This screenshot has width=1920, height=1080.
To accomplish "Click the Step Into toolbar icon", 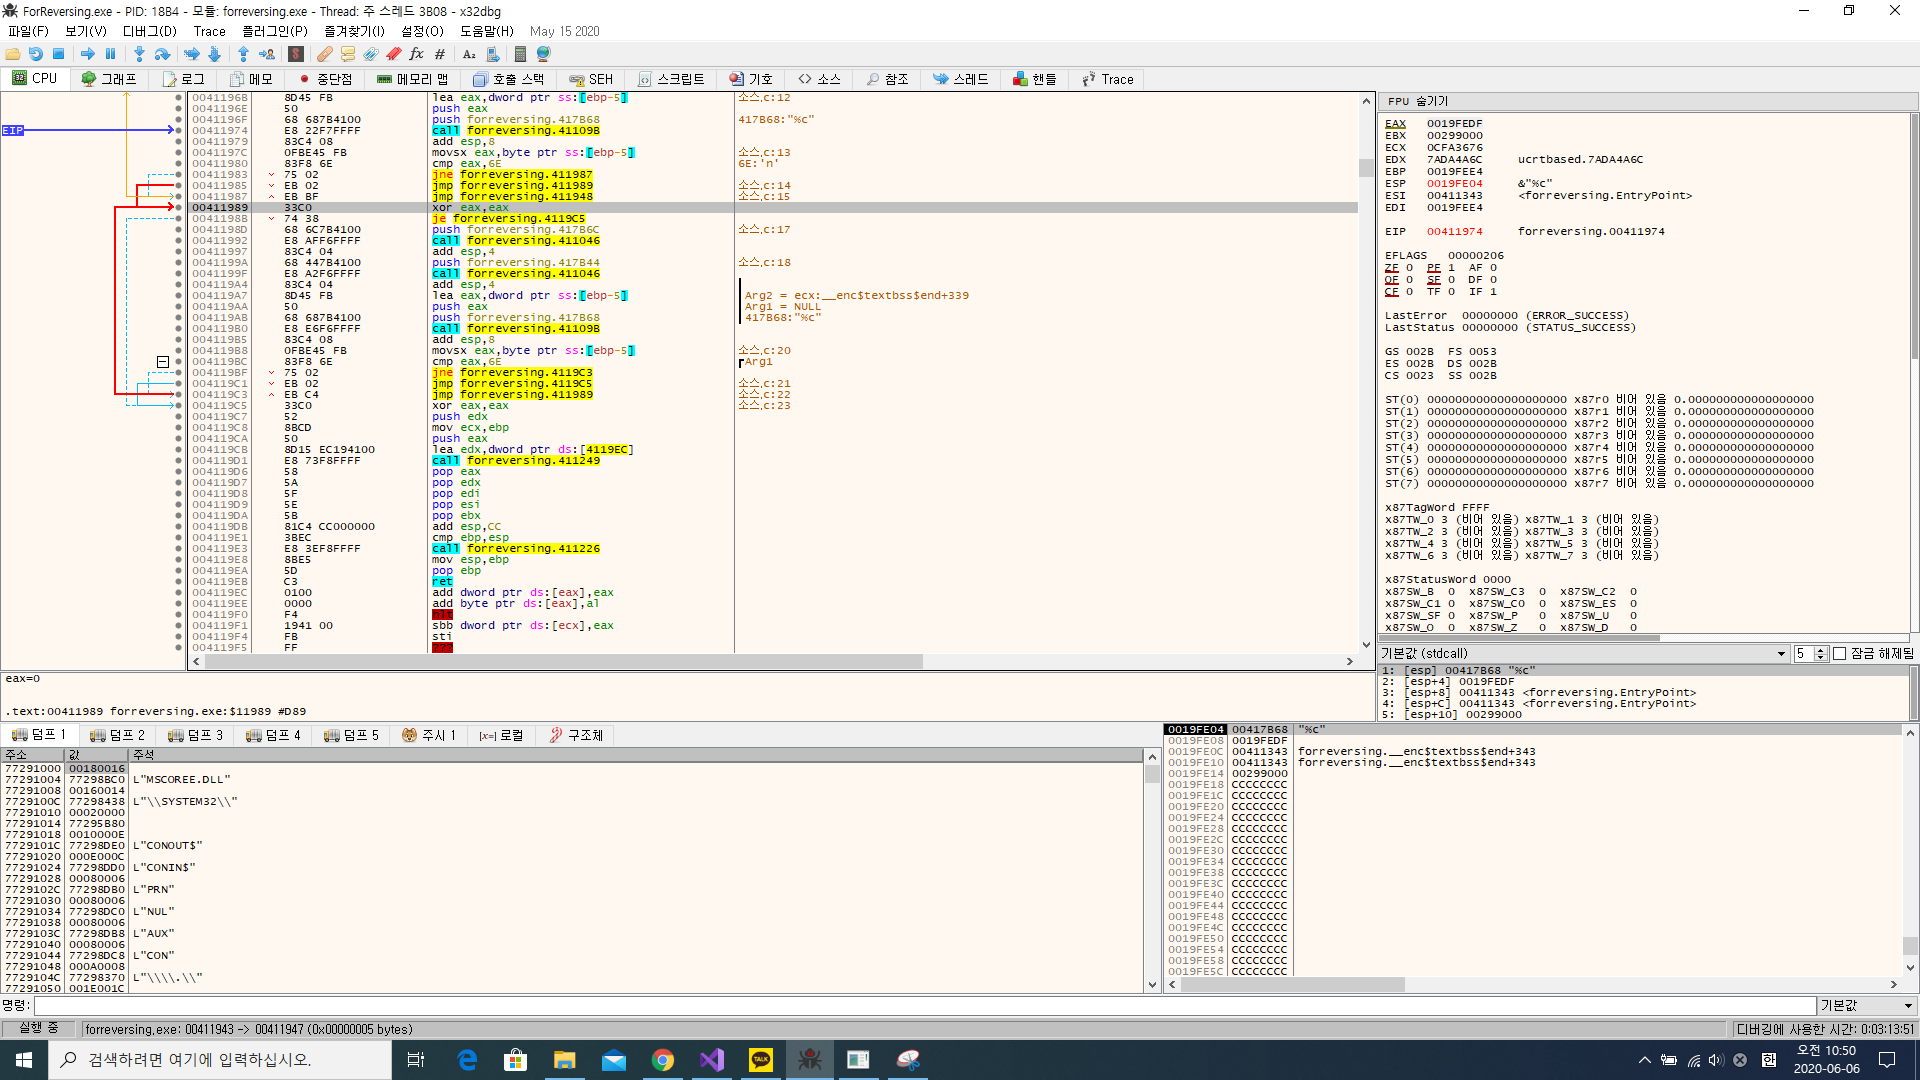I will tap(139, 54).
